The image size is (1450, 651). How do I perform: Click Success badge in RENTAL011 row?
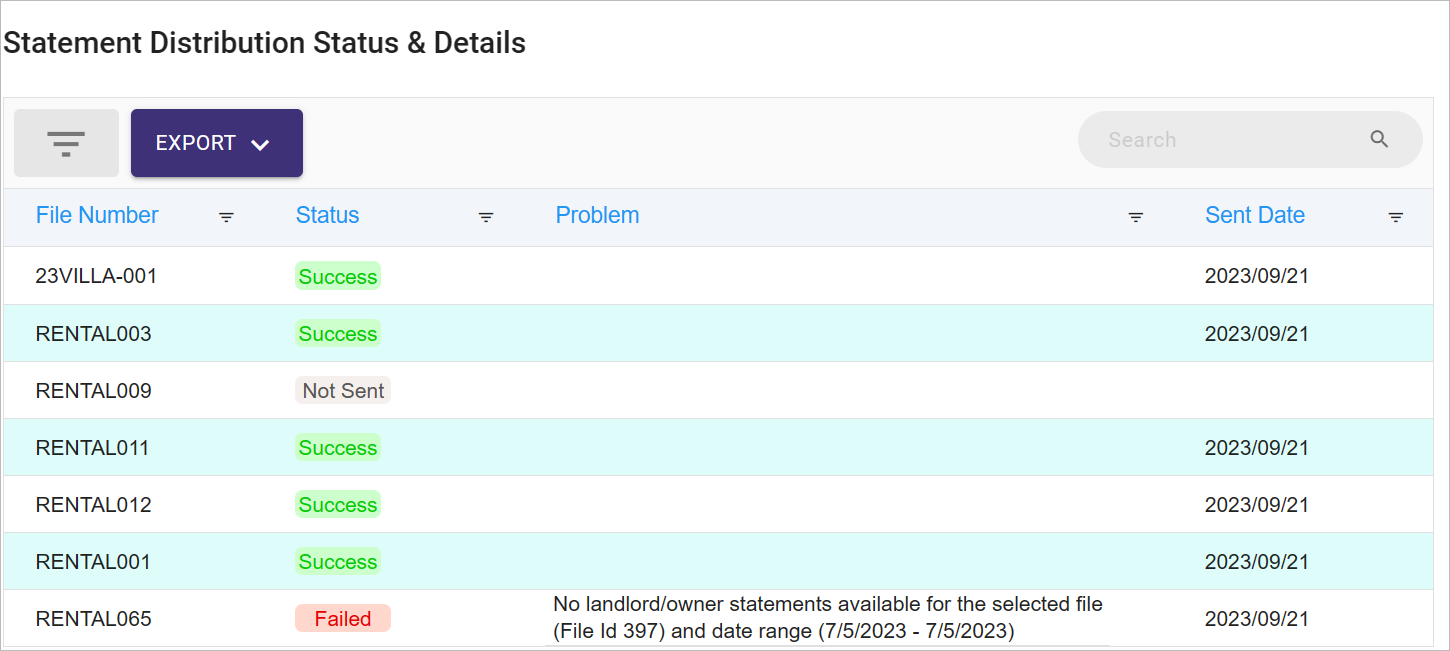(338, 448)
